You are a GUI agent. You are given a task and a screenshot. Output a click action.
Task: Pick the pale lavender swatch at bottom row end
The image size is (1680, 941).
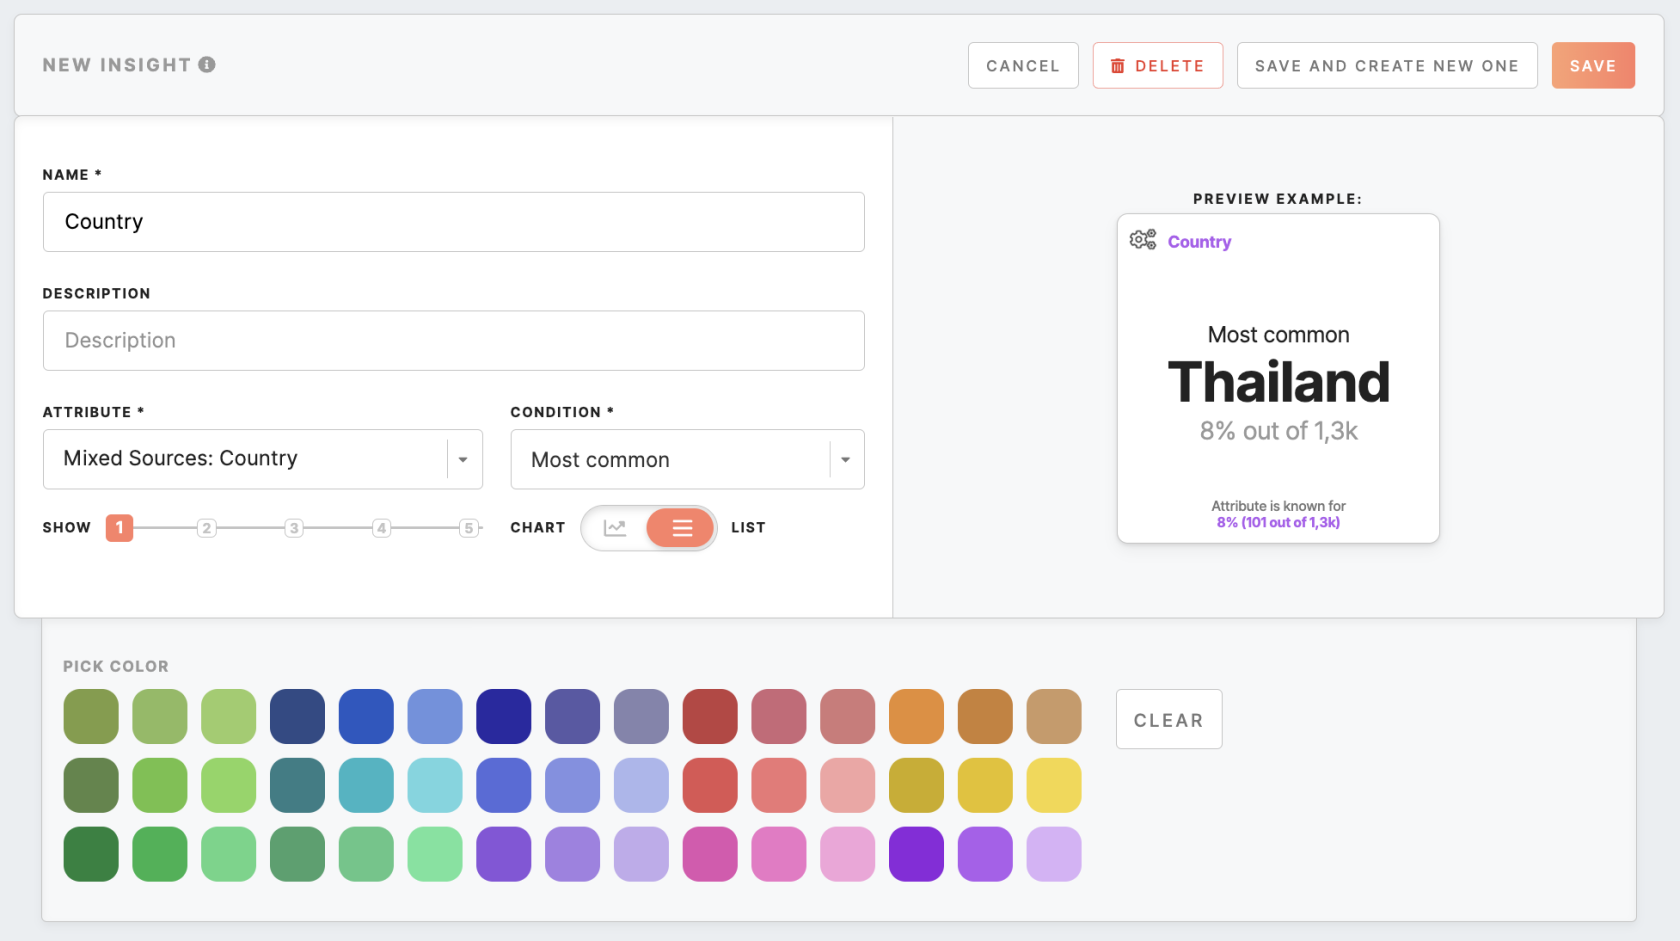(1054, 854)
